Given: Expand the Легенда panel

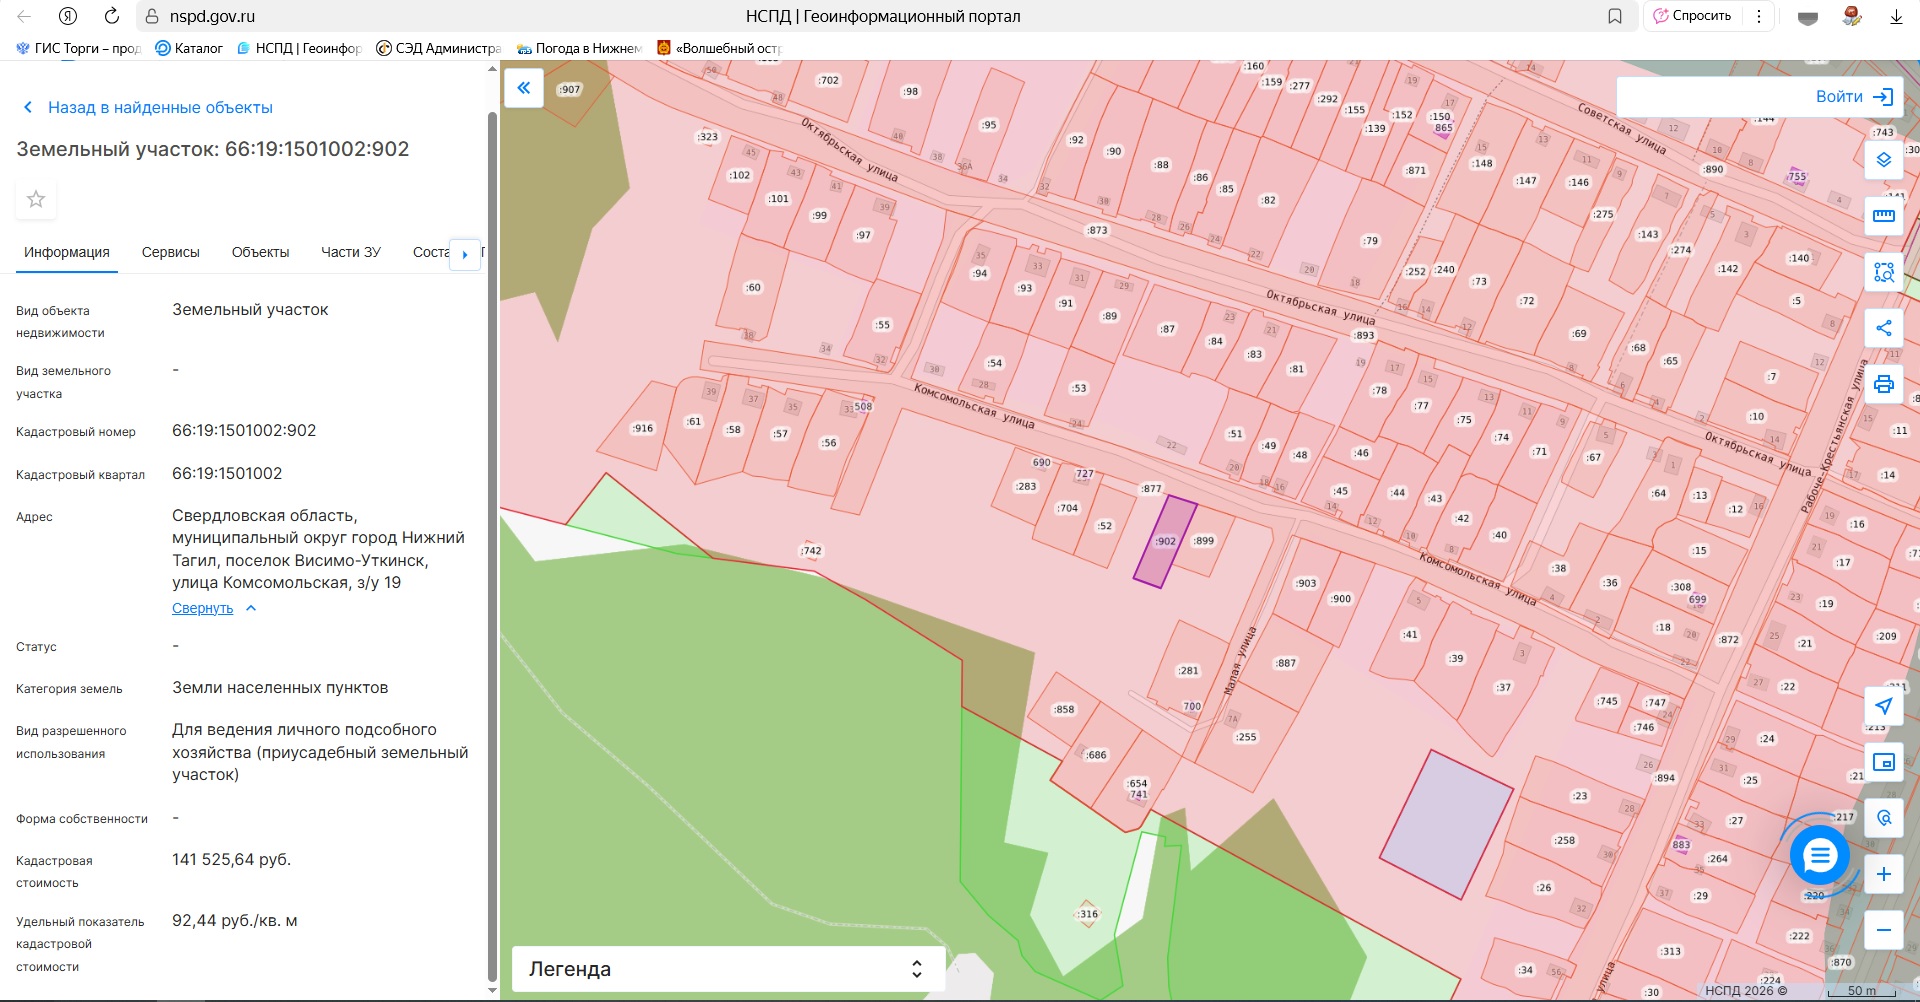Looking at the screenshot, I should coord(728,969).
